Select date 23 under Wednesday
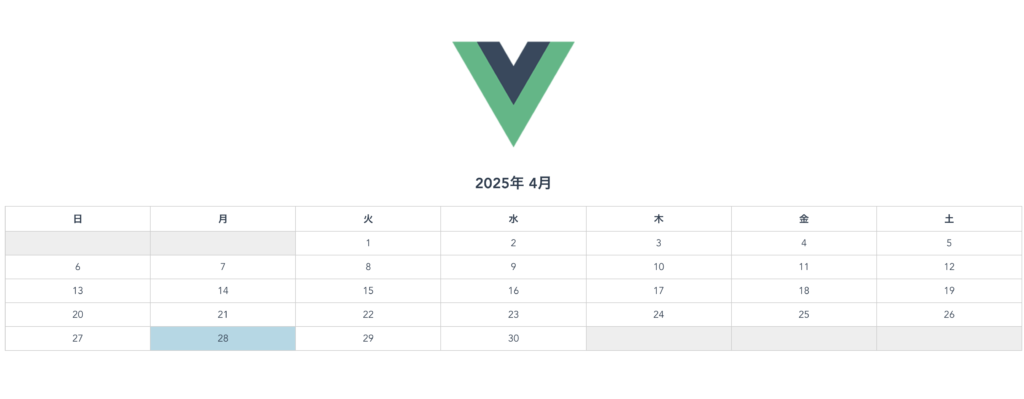Screen dimensions: 1024x399 [513, 314]
